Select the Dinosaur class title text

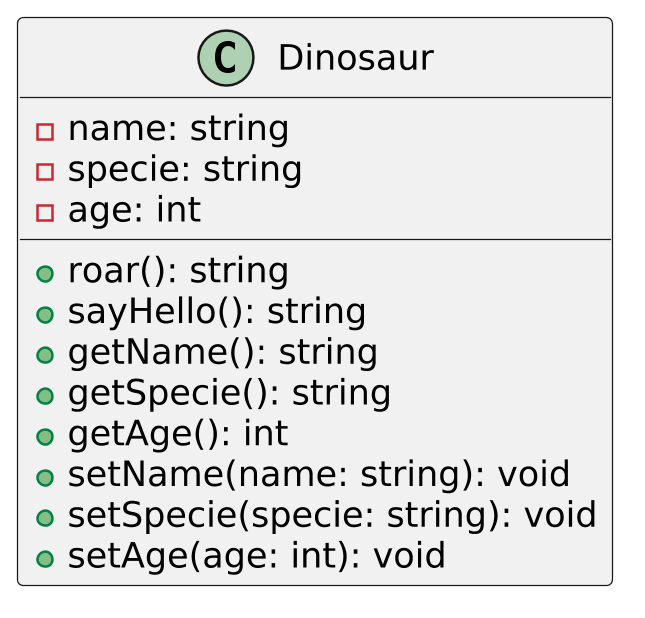(355, 58)
